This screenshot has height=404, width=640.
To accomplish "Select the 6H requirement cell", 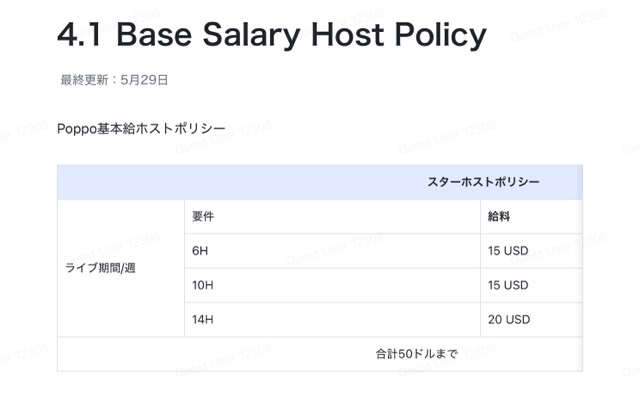I will pos(332,251).
